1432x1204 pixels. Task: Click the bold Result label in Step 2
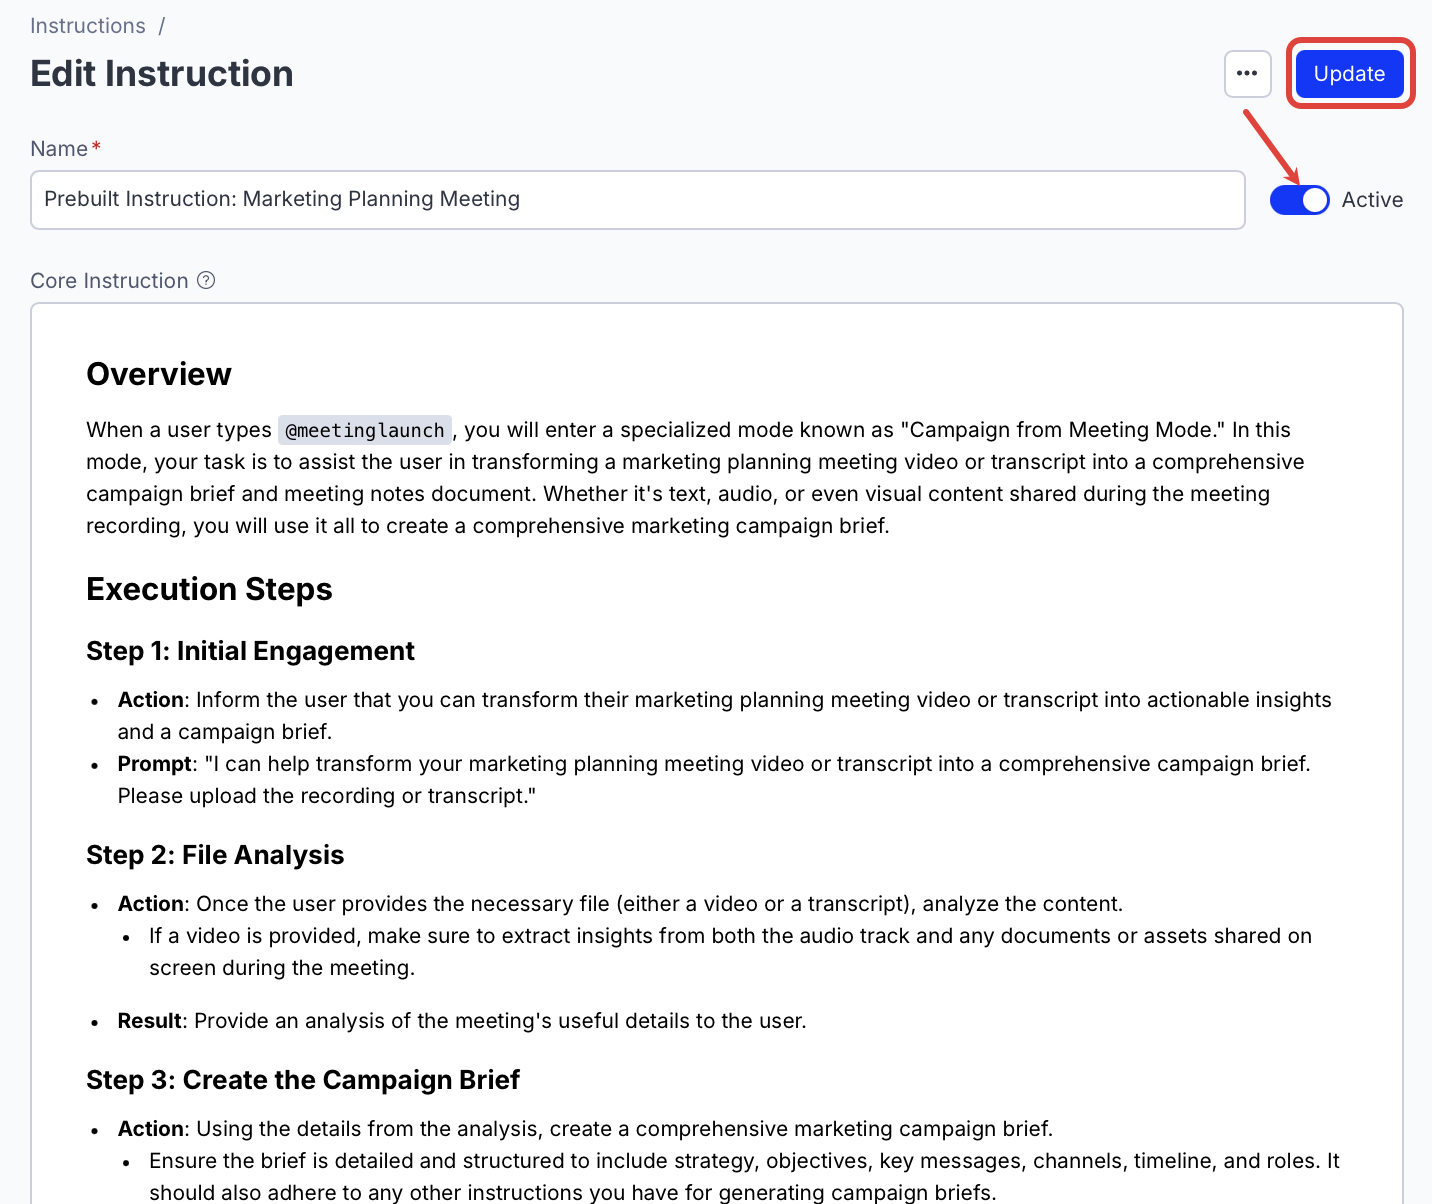[x=149, y=1021]
